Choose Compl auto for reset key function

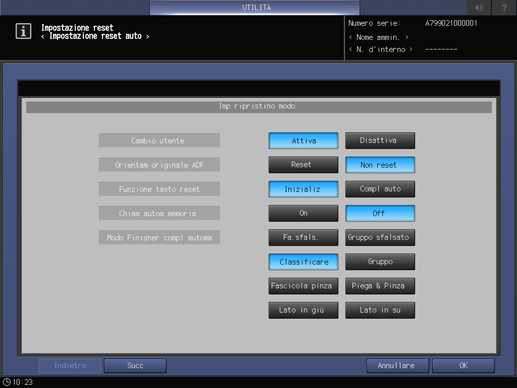coord(380,189)
